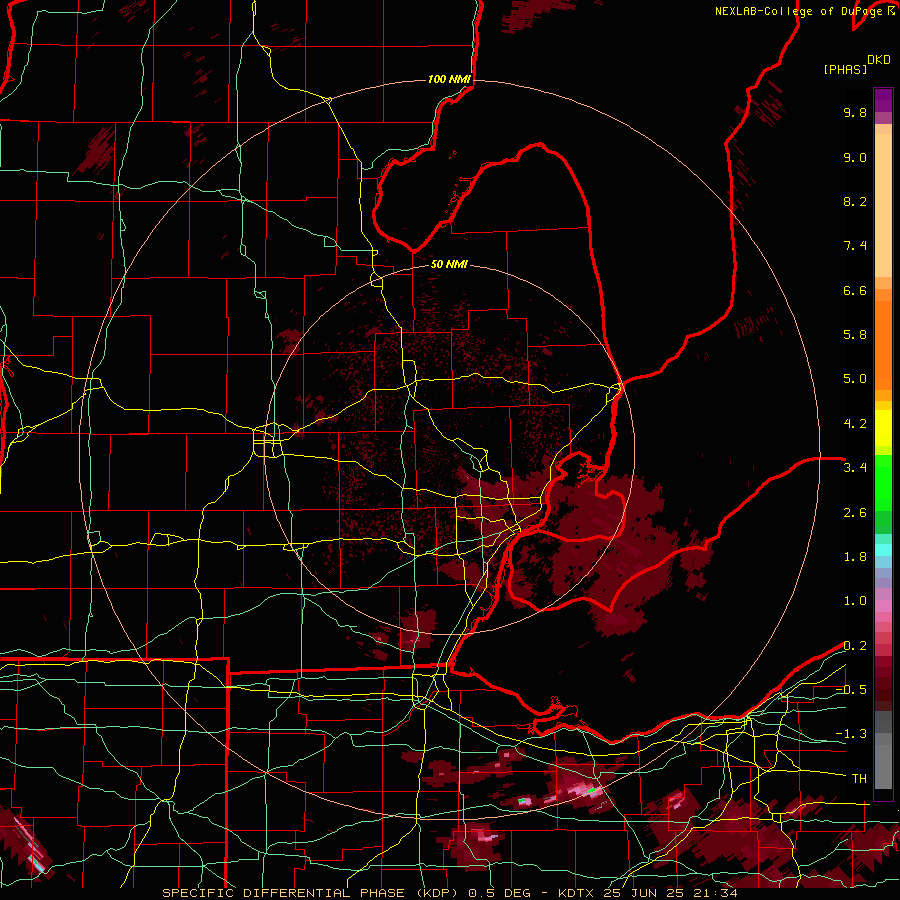Click the [PHAS] units label
Screen dimensions: 900x900
tap(845, 69)
